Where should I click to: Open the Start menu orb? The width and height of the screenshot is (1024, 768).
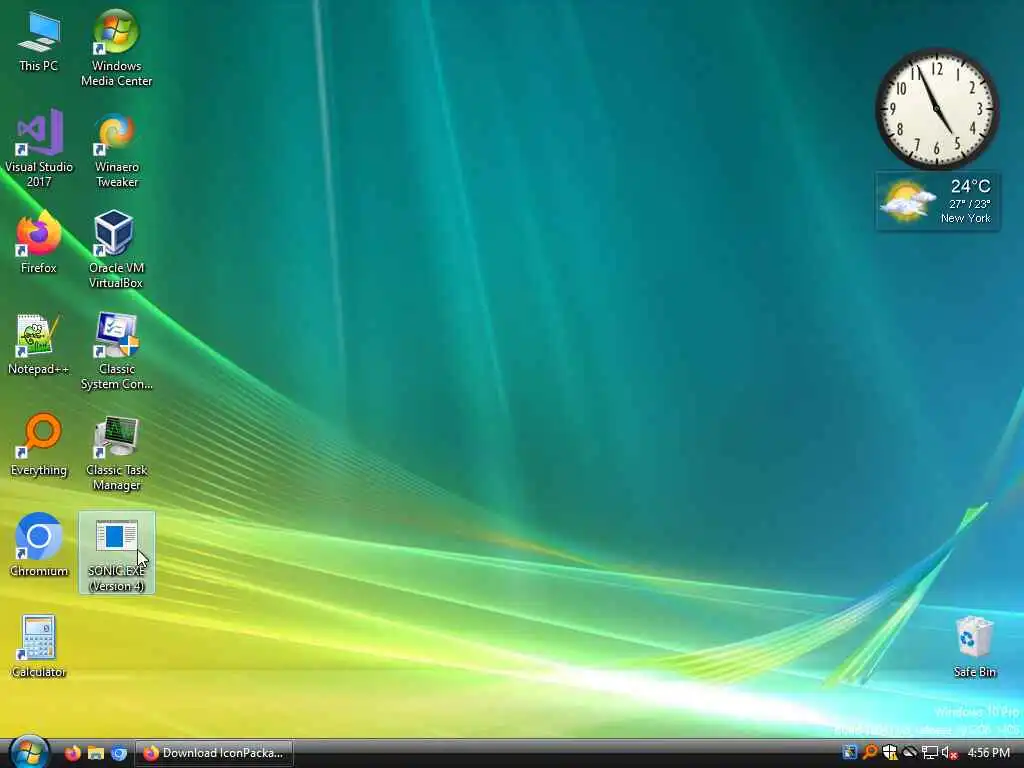[28, 752]
